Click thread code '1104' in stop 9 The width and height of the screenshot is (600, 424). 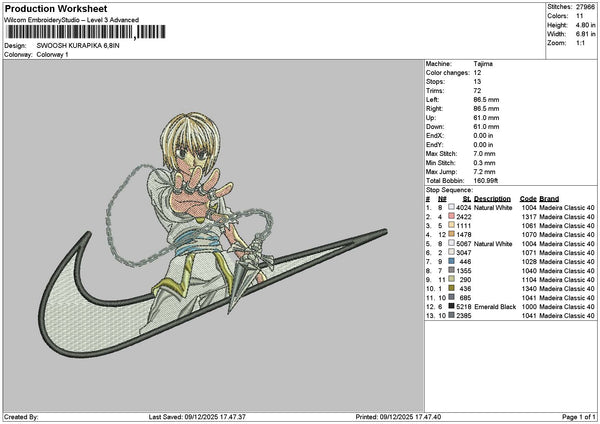click(x=529, y=280)
